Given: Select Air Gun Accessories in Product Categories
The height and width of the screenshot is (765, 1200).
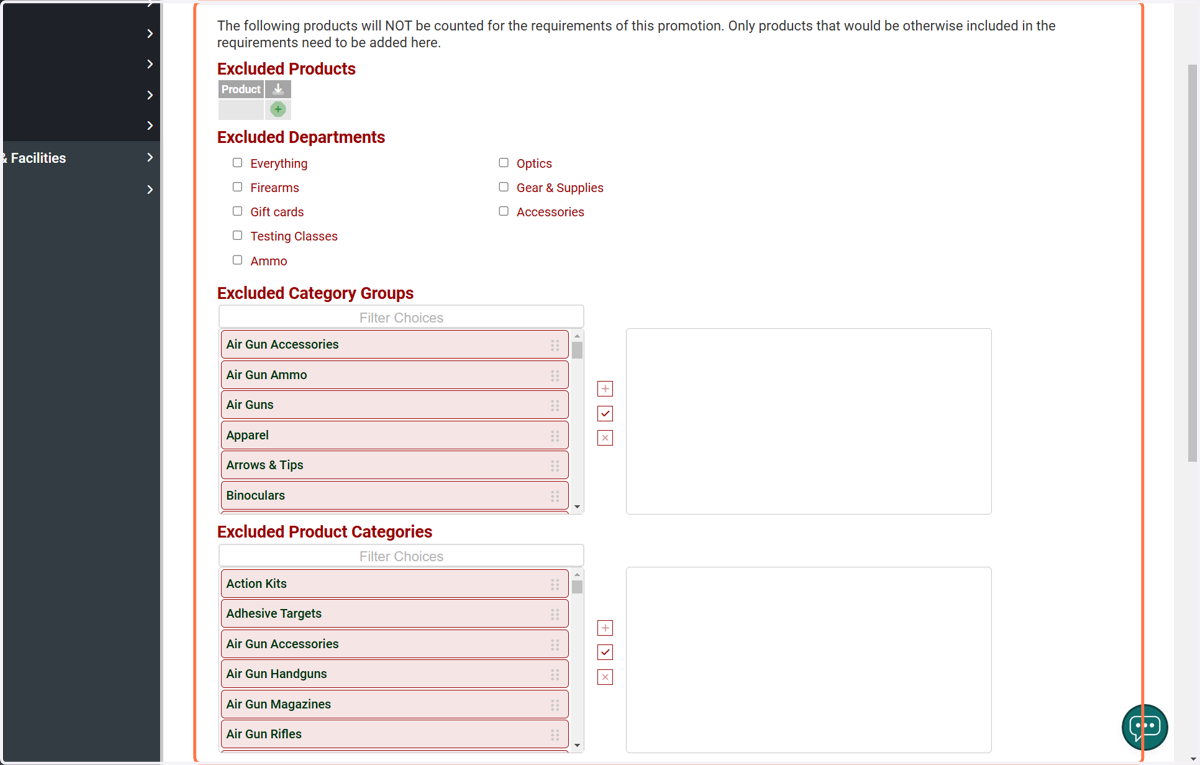Looking at the screenshot, I should coord(394,644).
